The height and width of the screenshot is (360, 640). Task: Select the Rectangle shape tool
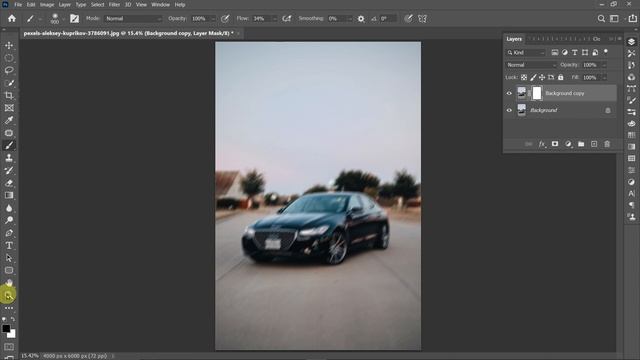(x=9, y=270)
